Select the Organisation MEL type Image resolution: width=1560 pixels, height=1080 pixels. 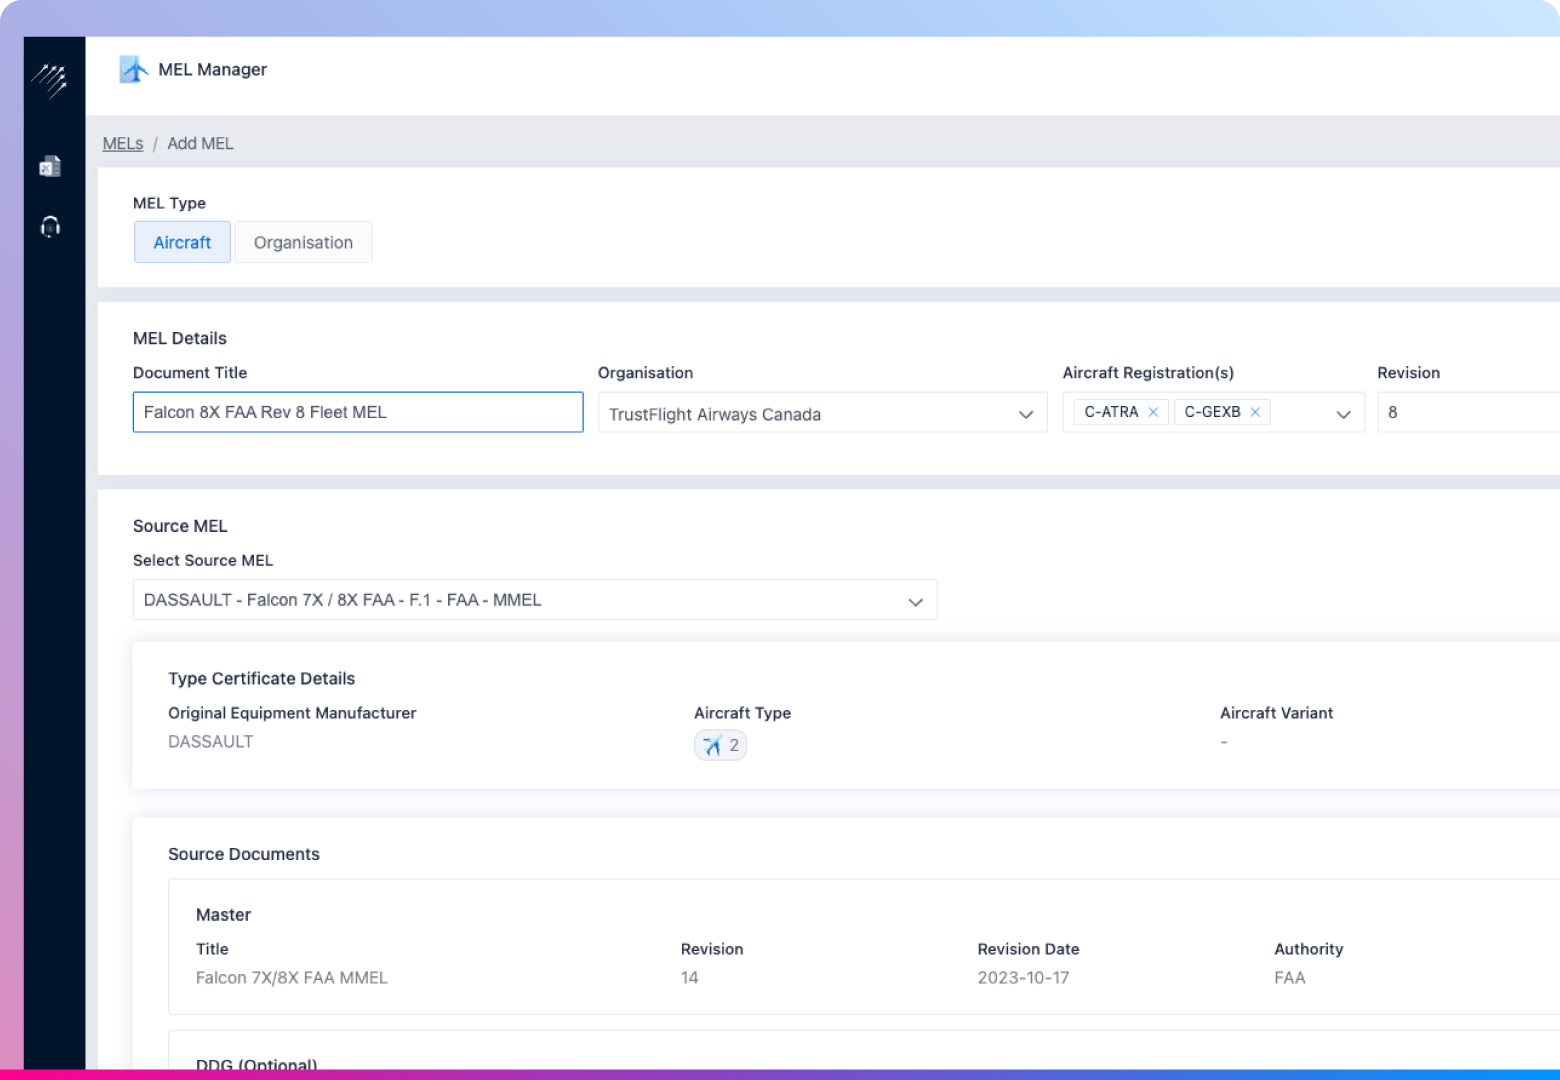[303, 243]
